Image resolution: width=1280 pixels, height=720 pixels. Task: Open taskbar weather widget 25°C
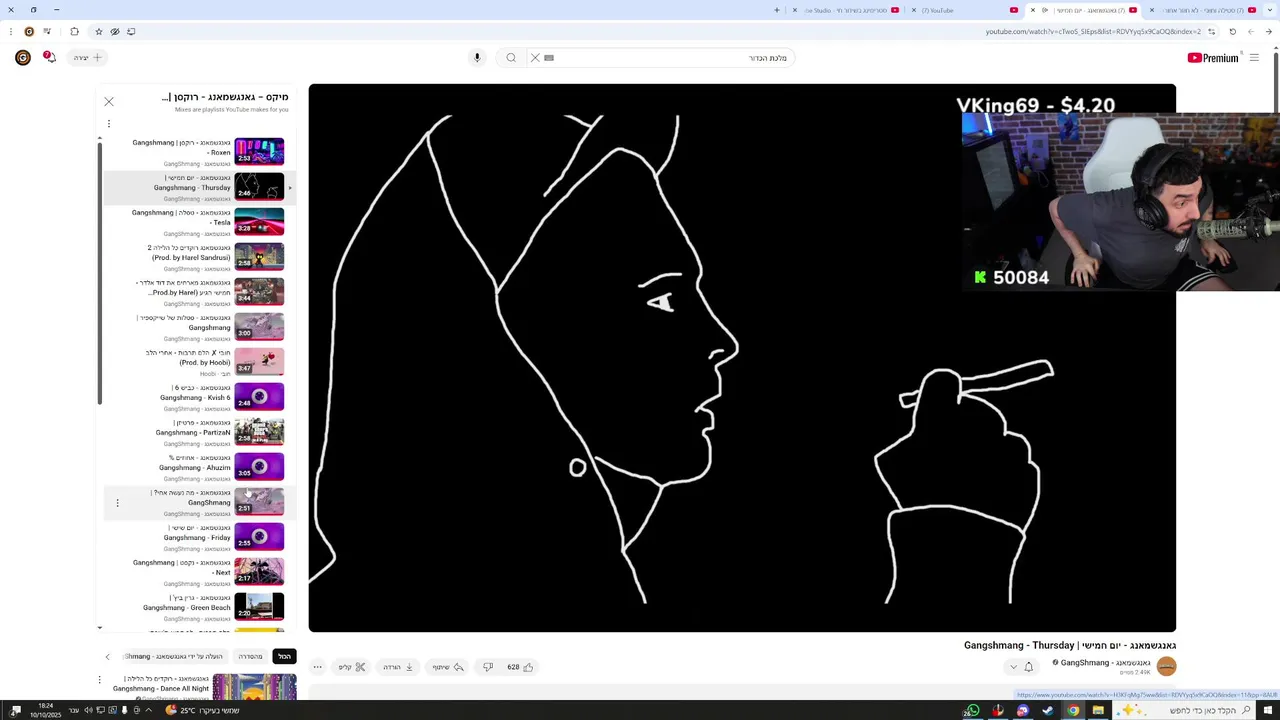203,711
